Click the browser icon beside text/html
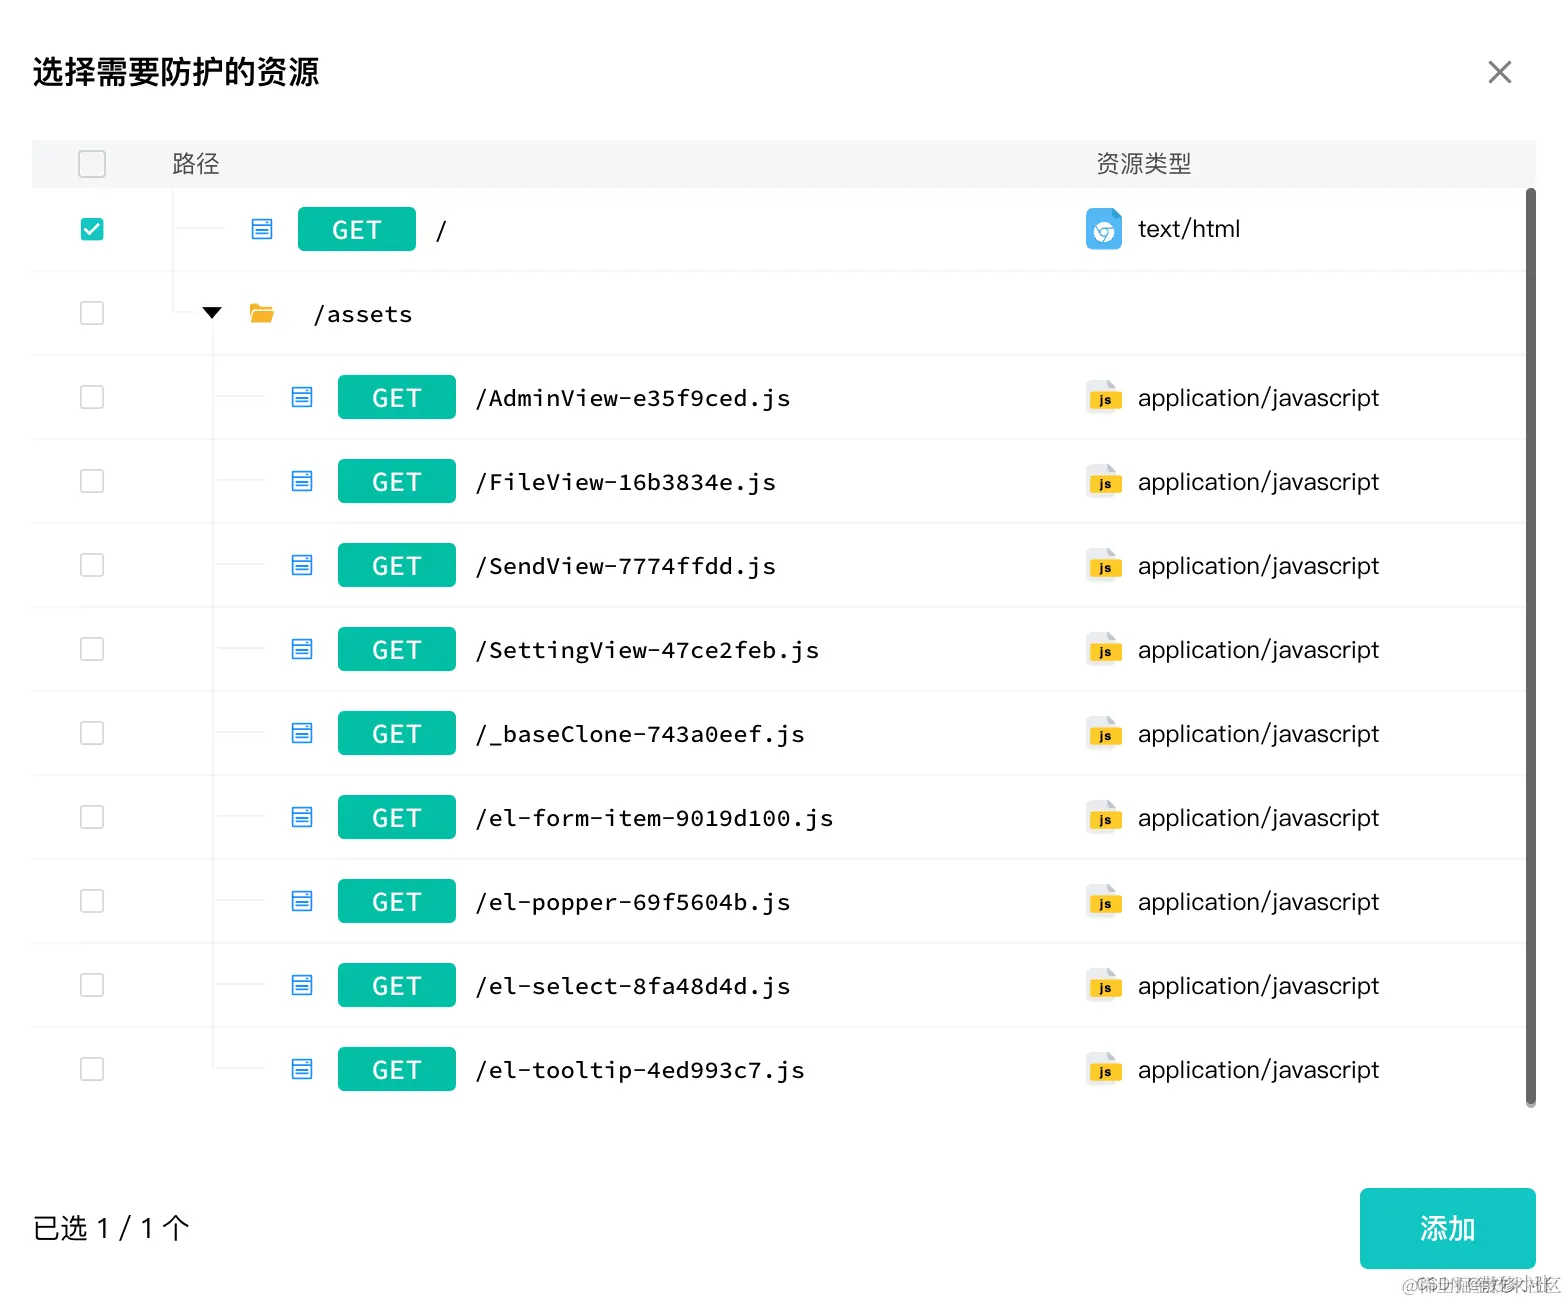The width and height of the screenshot is (1568, 1302). tap(1104, 229)
